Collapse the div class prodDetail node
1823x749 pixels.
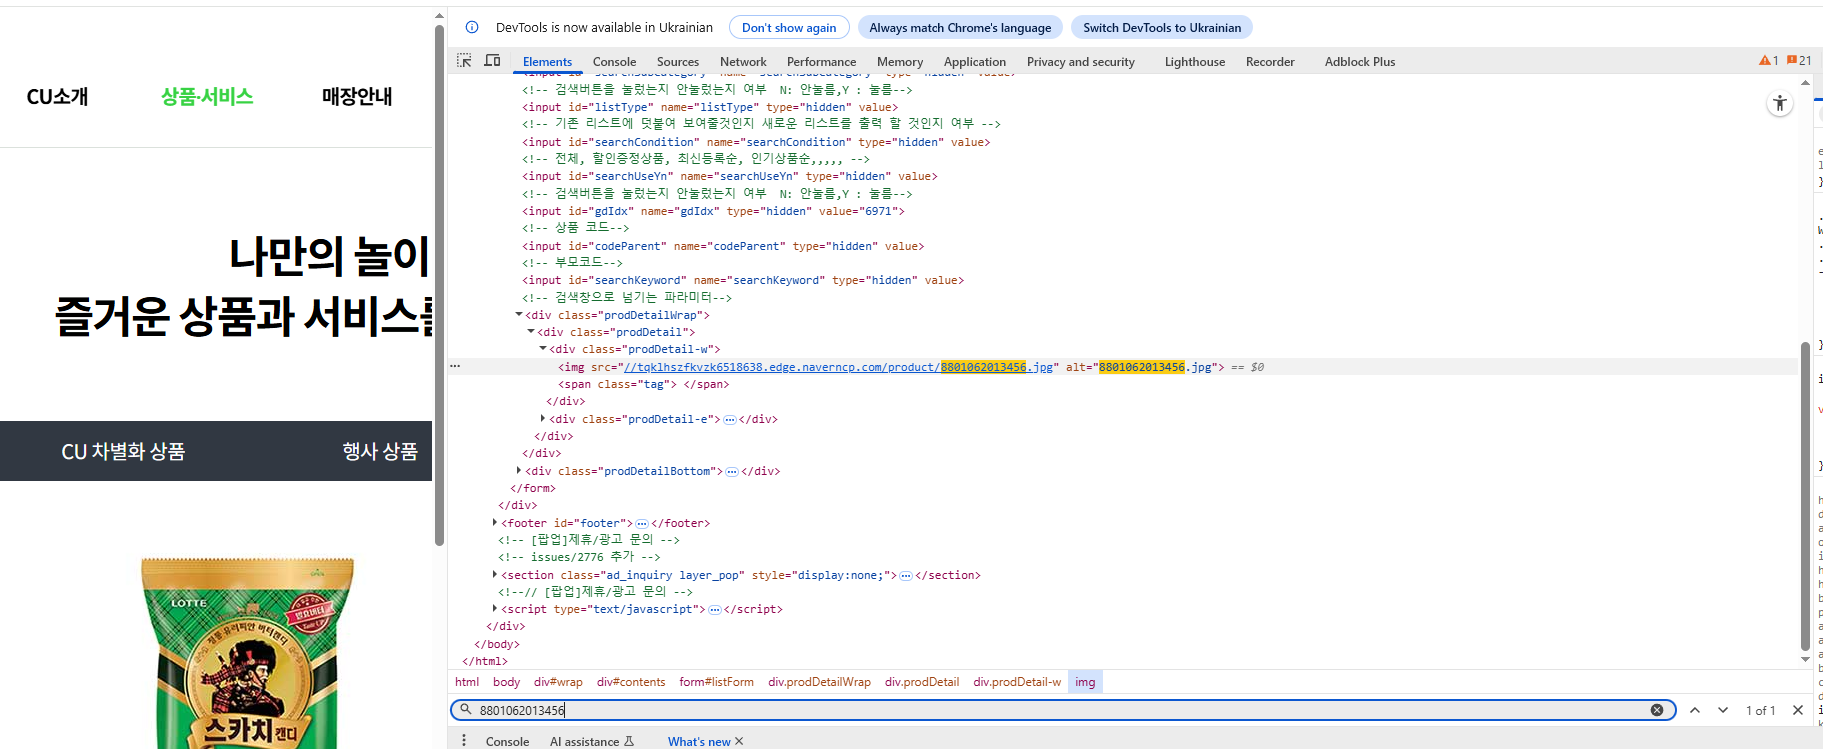click(x=531, y=332)
